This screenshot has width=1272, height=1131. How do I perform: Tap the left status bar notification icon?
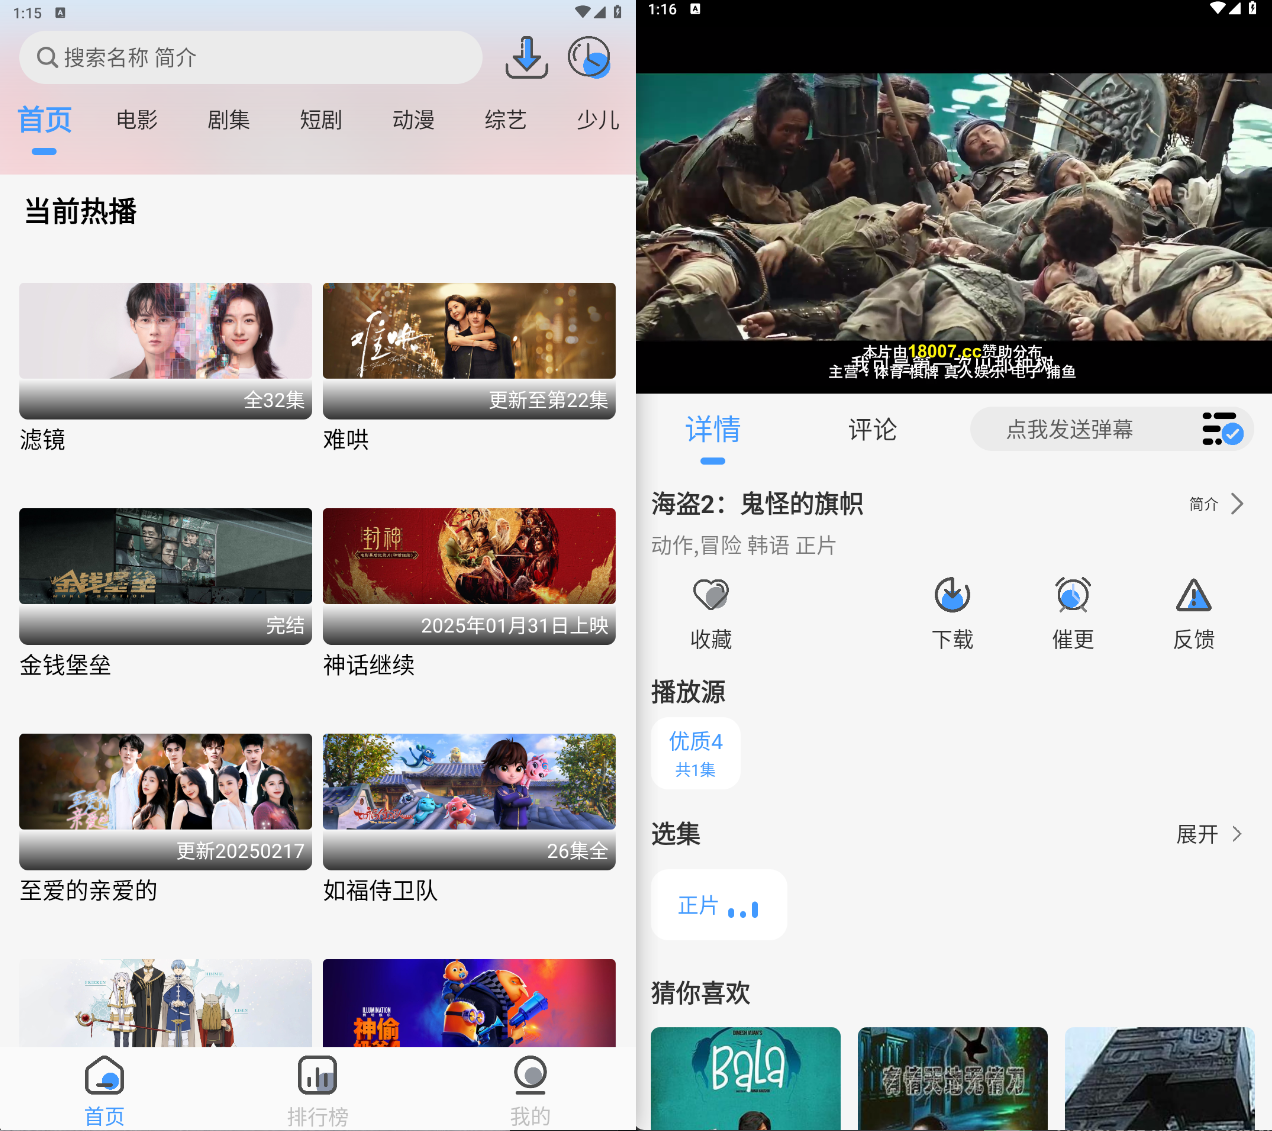[60, 13]
